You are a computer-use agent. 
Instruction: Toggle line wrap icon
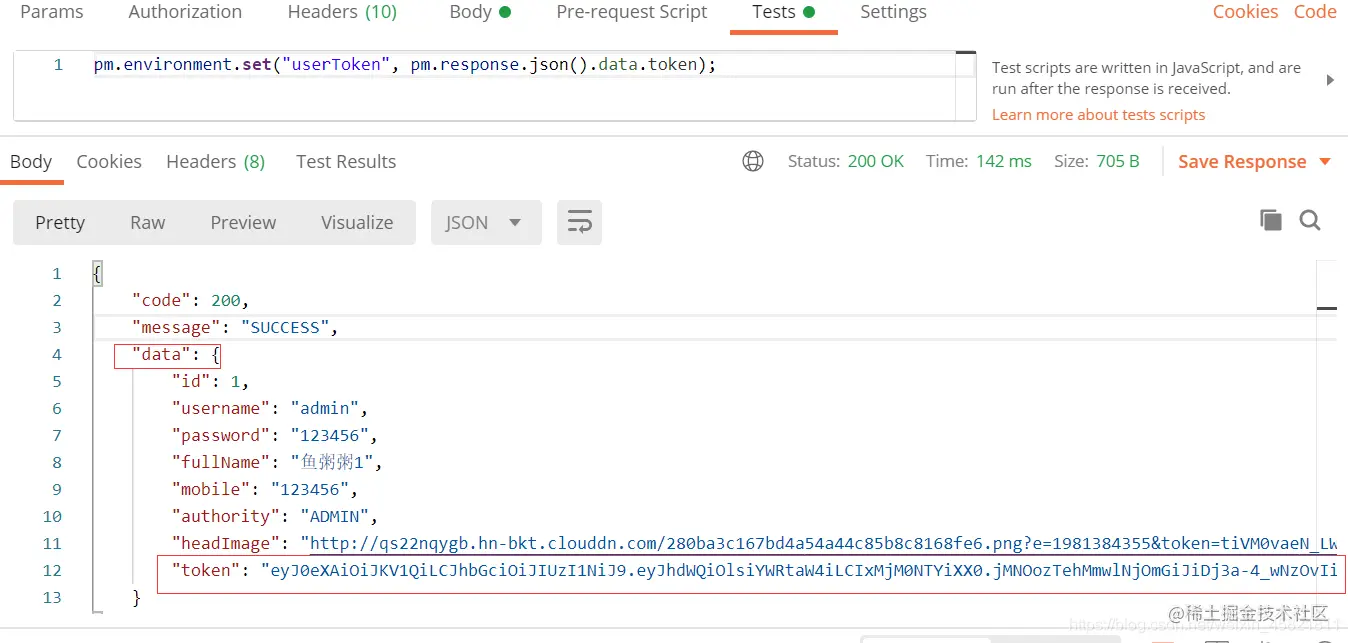[x=580, y=223]
